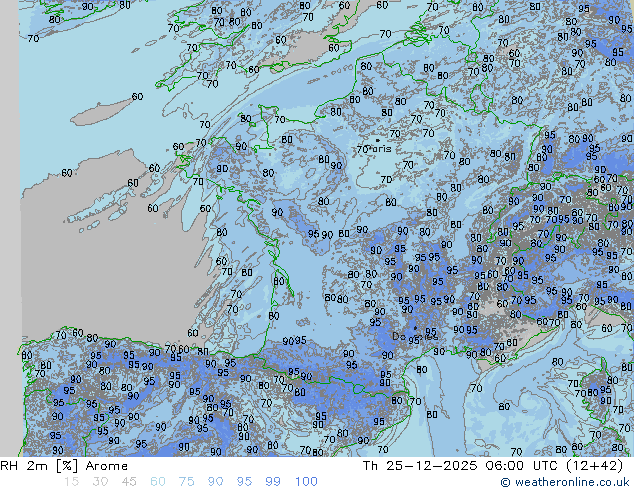Select the 100 legend value
Viewport: 634px width, 490px height.
[x=305, y=482]
